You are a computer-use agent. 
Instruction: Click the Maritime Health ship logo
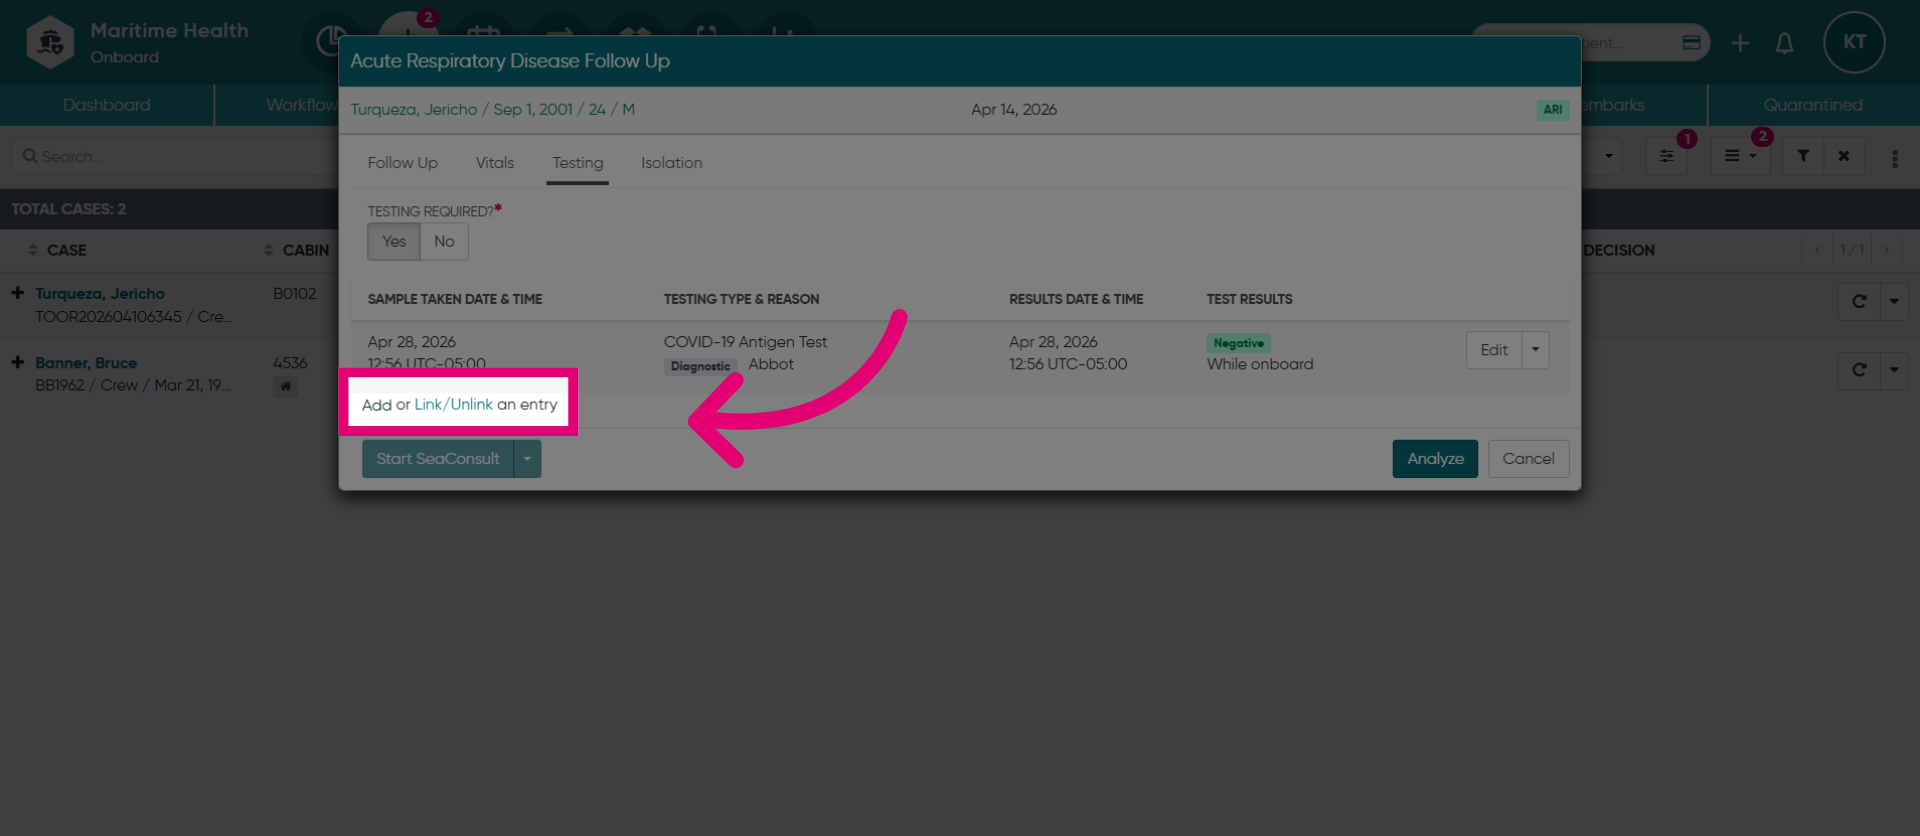pyautogui.click(x=50, y=42)
